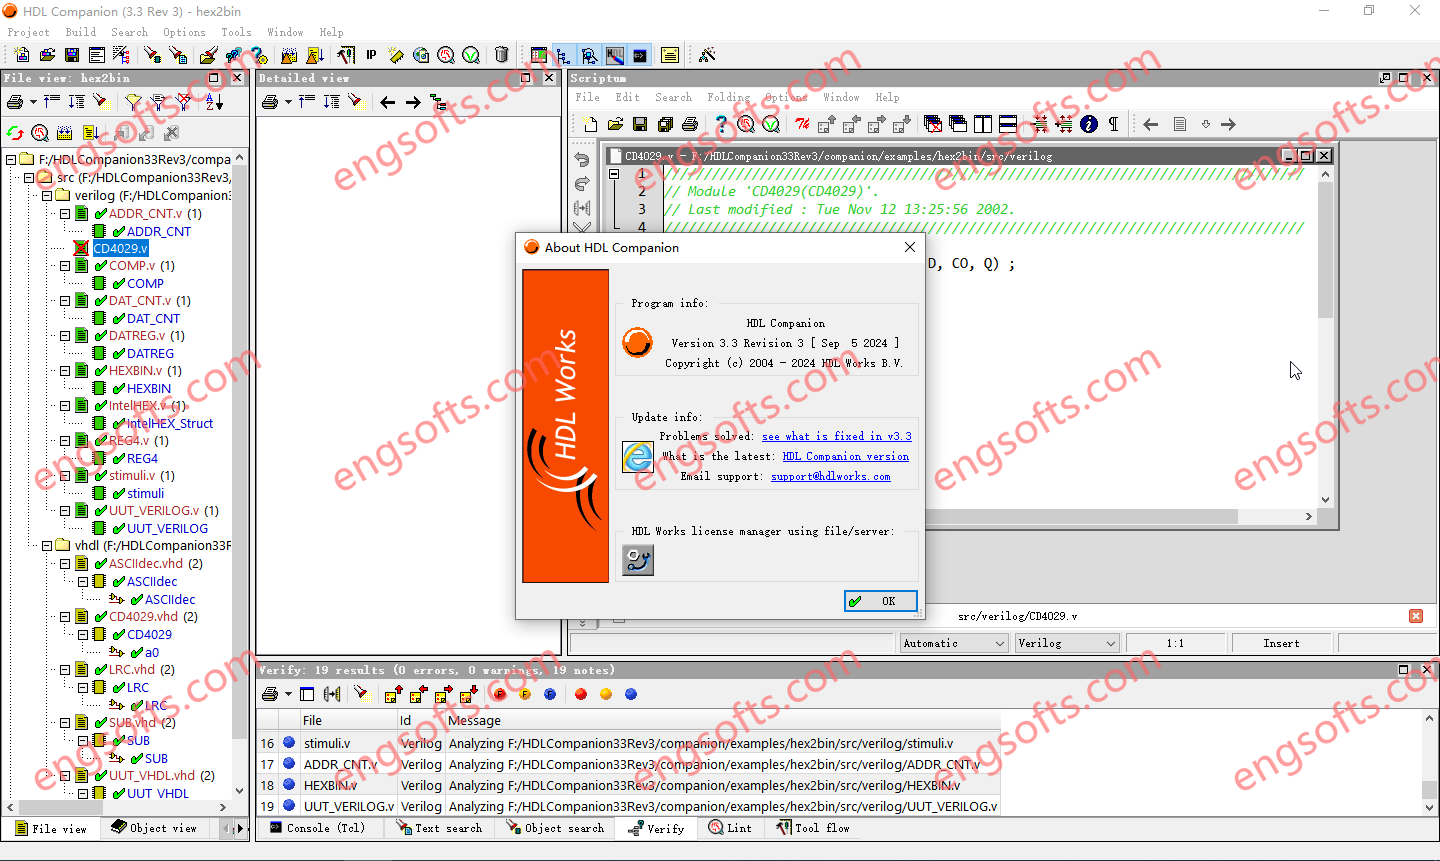Collapse the ADDR_CNT.v tree node
The height and width of the screenshot is (861, 1440).
(65, 214)
